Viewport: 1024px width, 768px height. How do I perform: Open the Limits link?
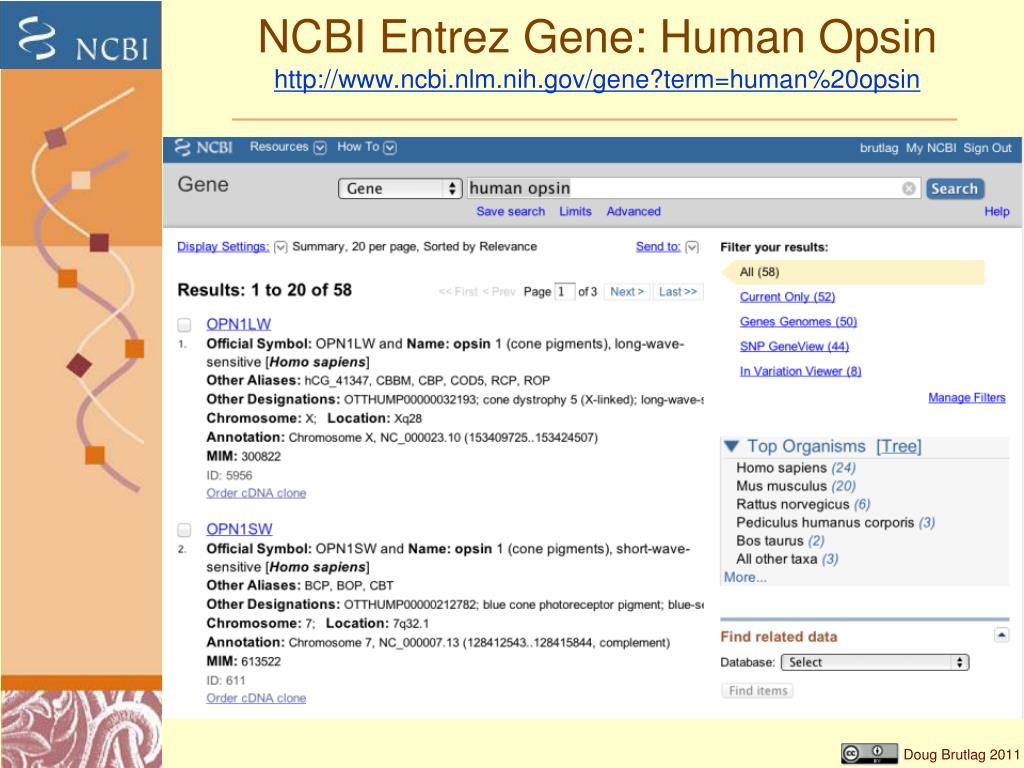pos(575,212)
